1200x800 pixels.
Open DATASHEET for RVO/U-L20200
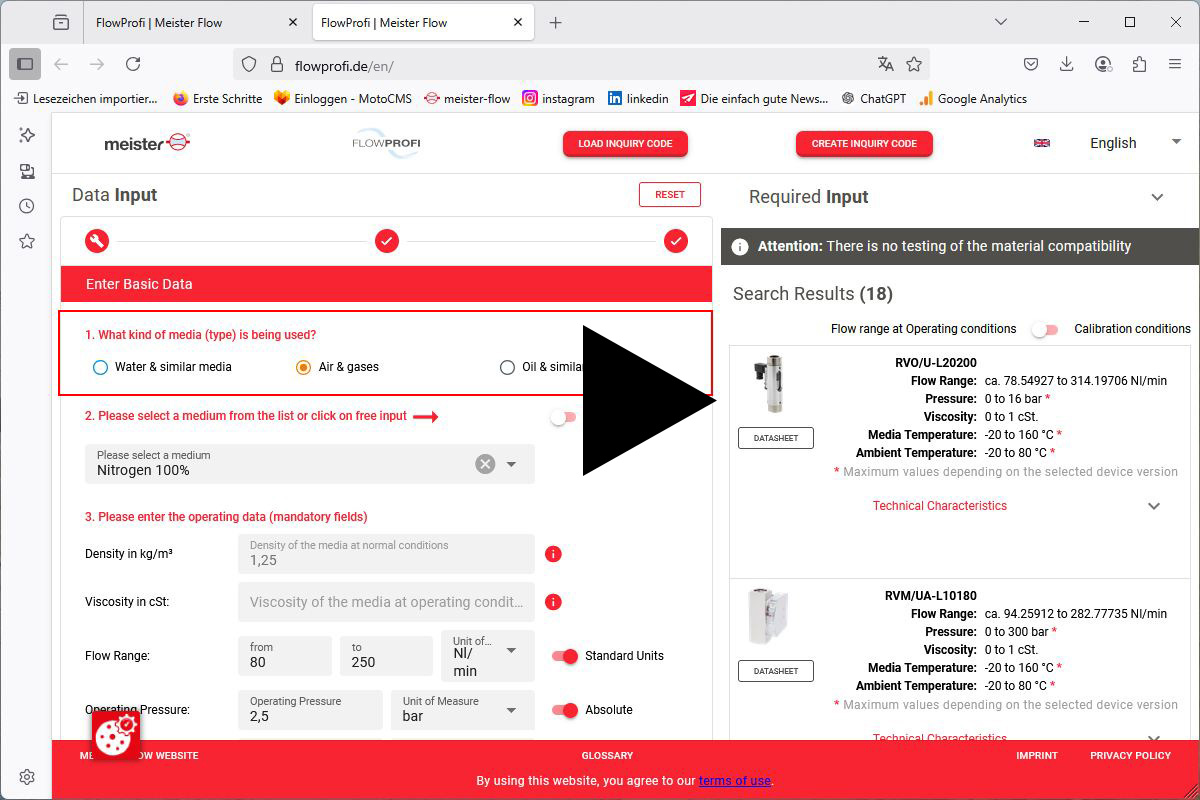point(776,438)
